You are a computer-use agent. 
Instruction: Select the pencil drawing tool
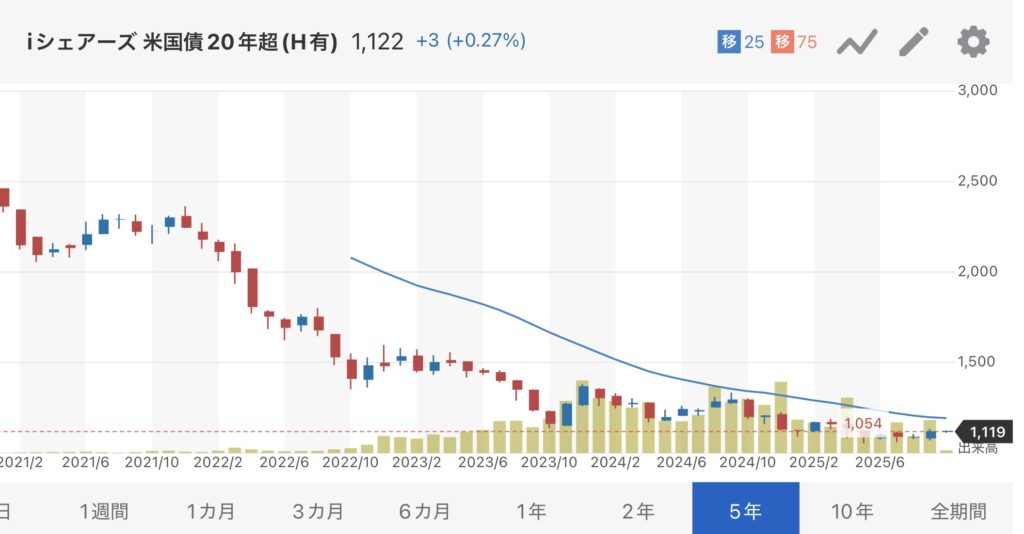pos(914,42)
